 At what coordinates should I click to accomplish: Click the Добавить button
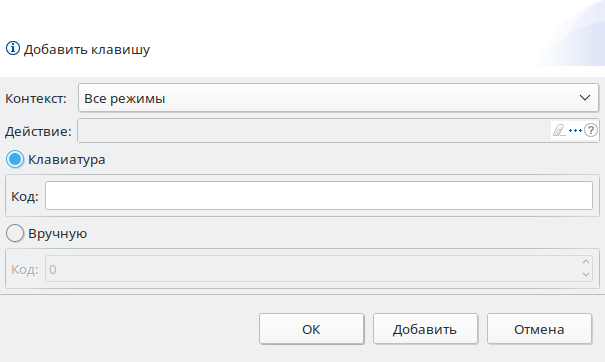coord(425,329)
